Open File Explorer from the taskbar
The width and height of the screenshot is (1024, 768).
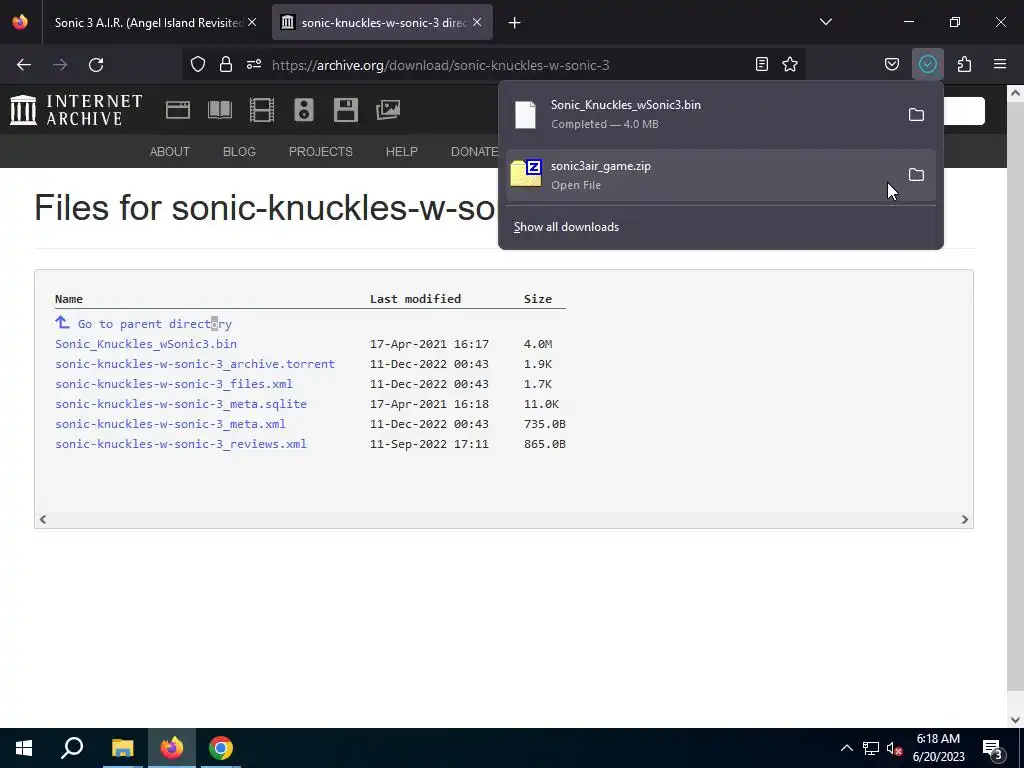pos(122,748)
